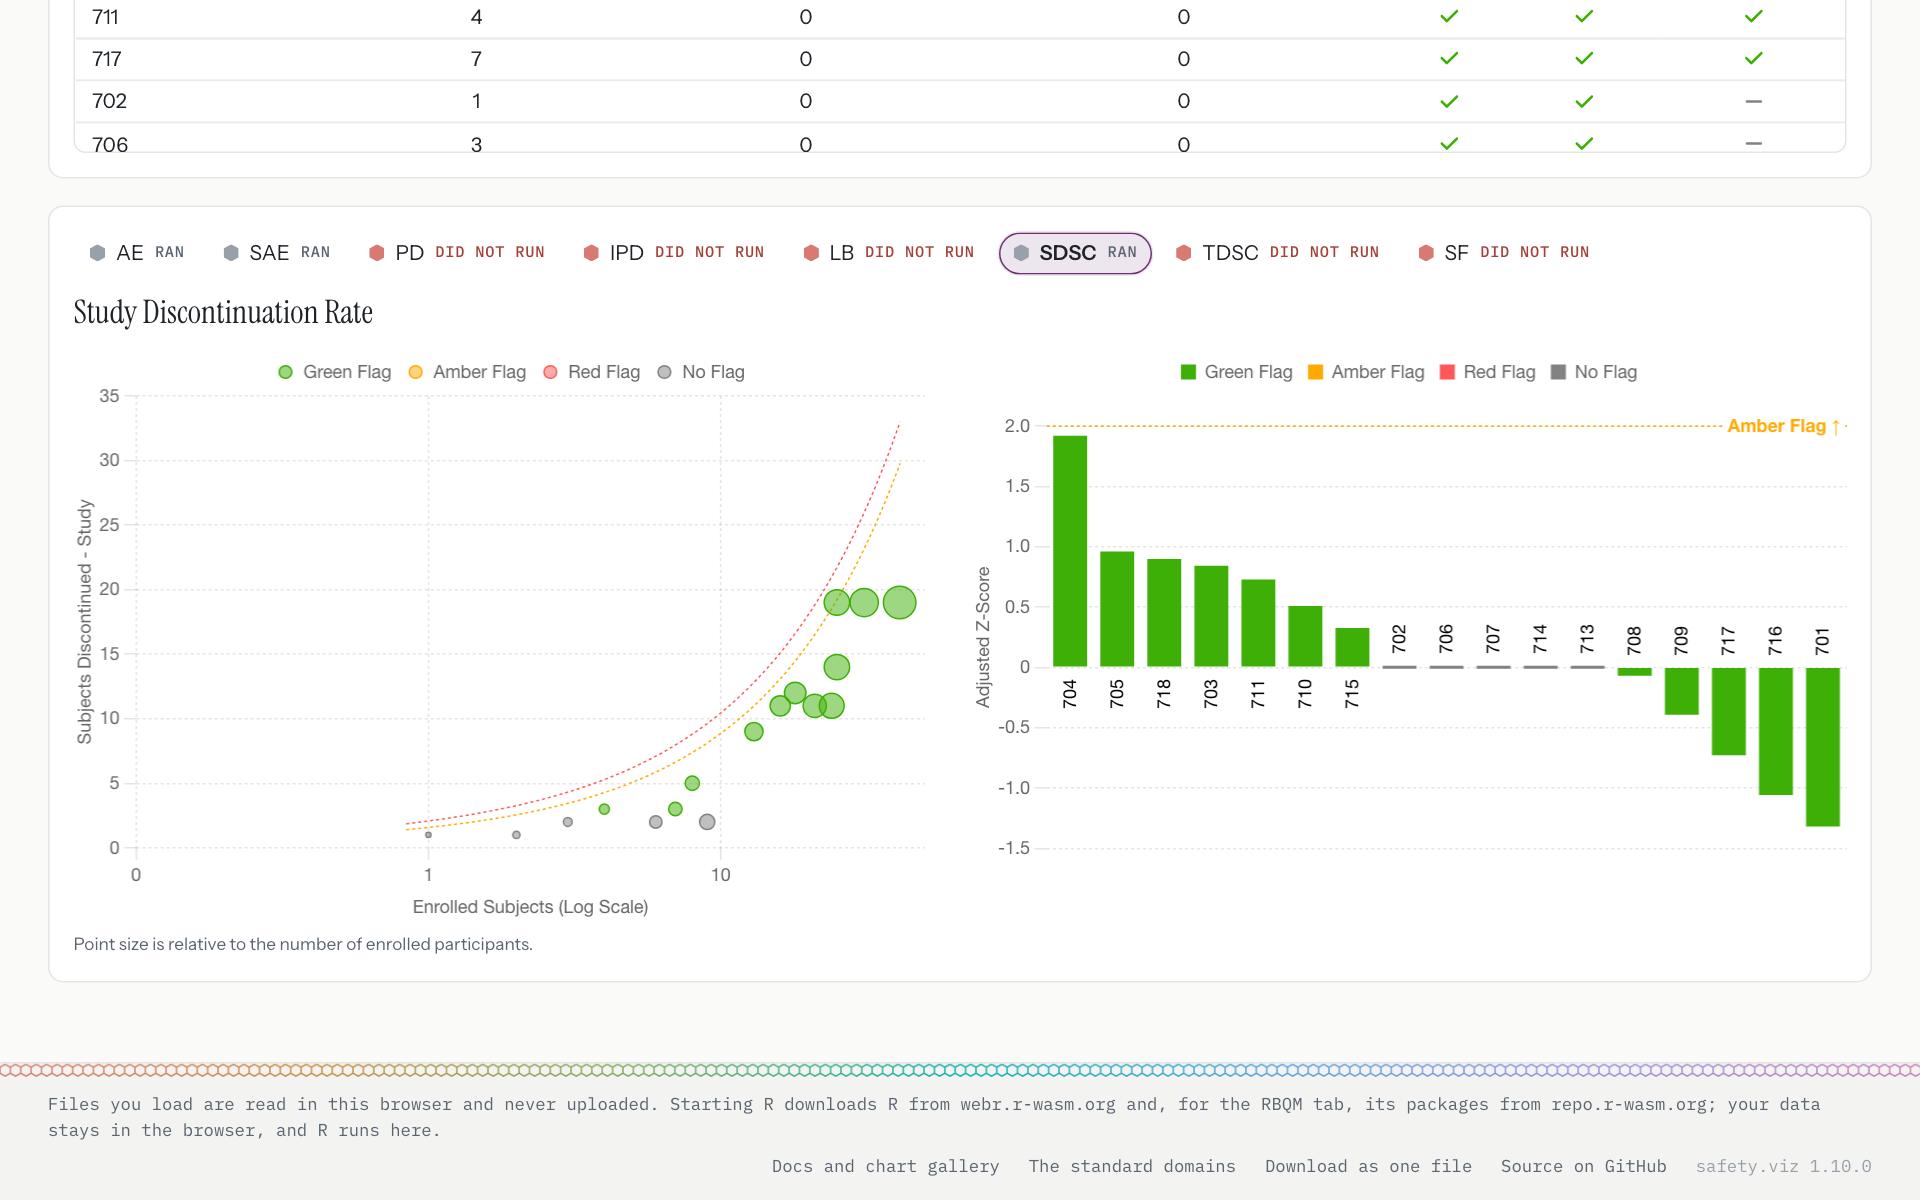Click the 717 row site ID cell
The height and width of the screenshot is (1200, 1920).
point(107,59)
